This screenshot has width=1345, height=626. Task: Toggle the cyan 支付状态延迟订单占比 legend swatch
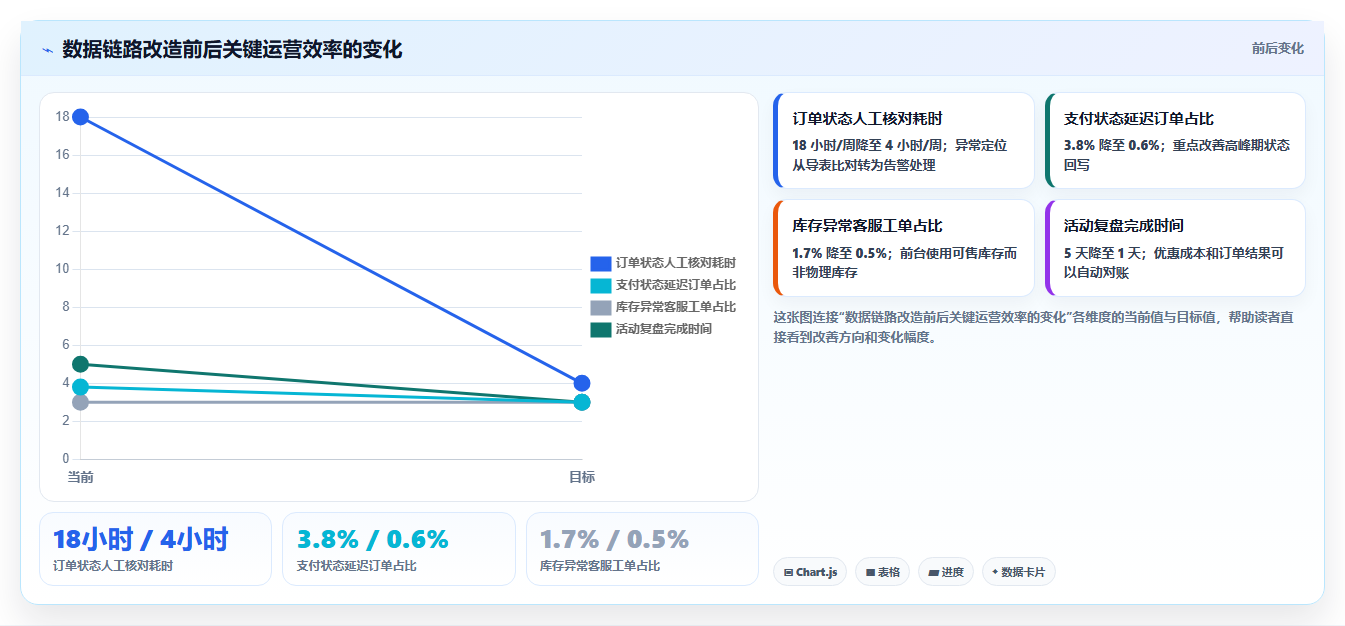pos(600,285)
